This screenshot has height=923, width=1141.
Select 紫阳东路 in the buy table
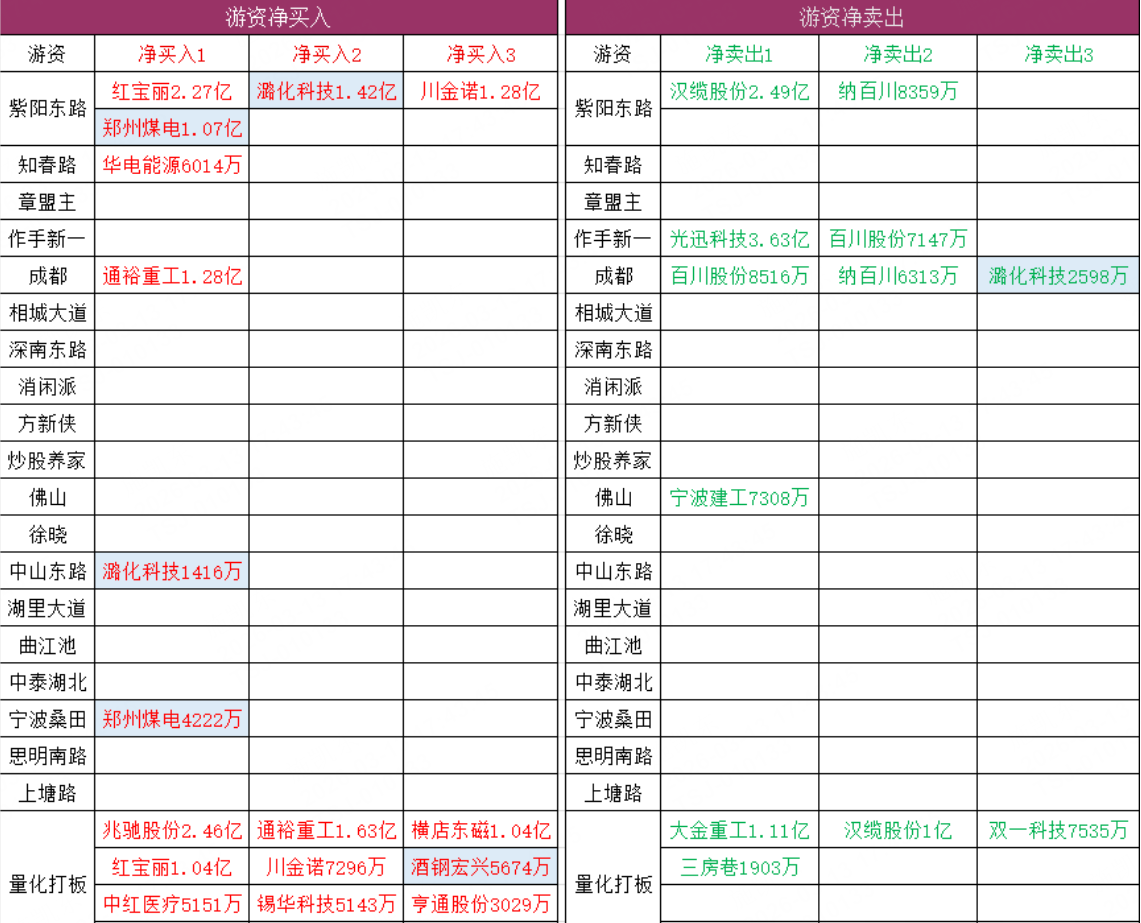47,109
